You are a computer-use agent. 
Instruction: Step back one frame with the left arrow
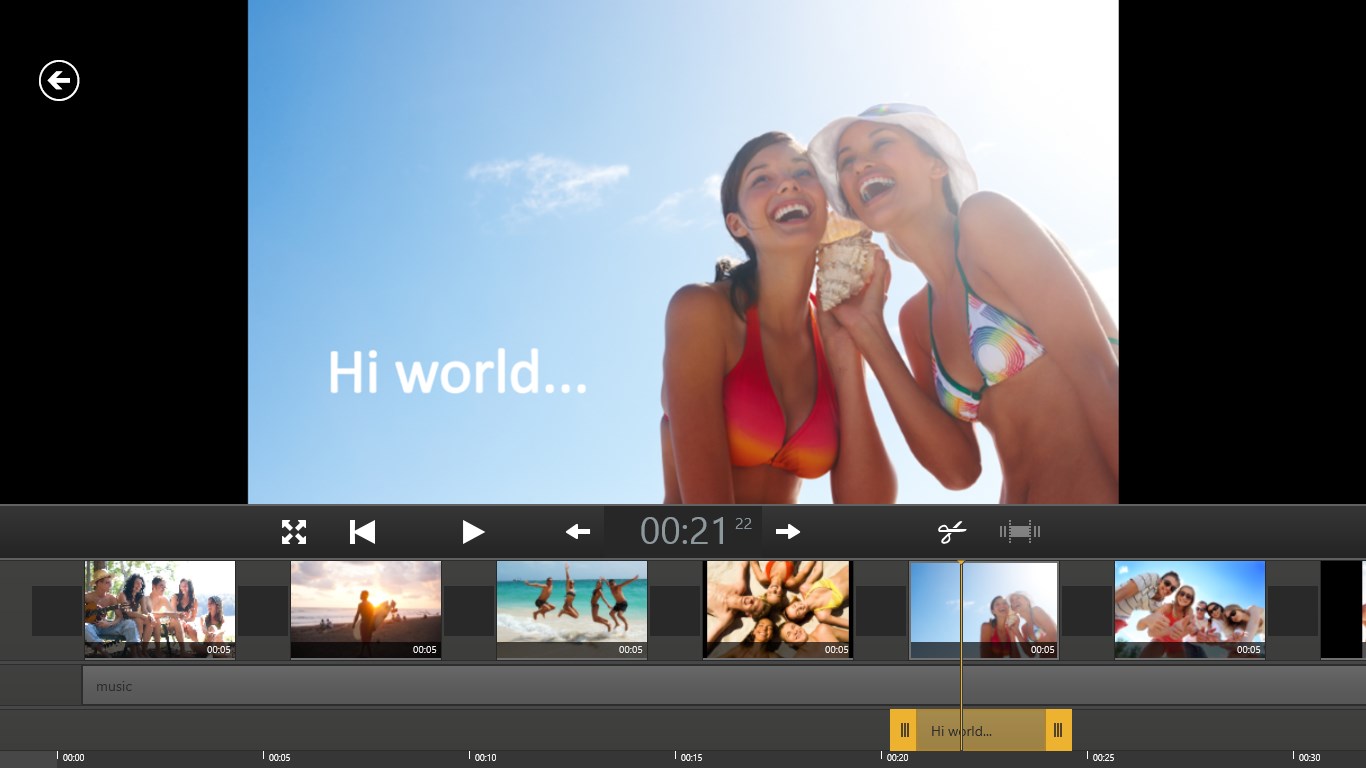[x=578, y=532]
